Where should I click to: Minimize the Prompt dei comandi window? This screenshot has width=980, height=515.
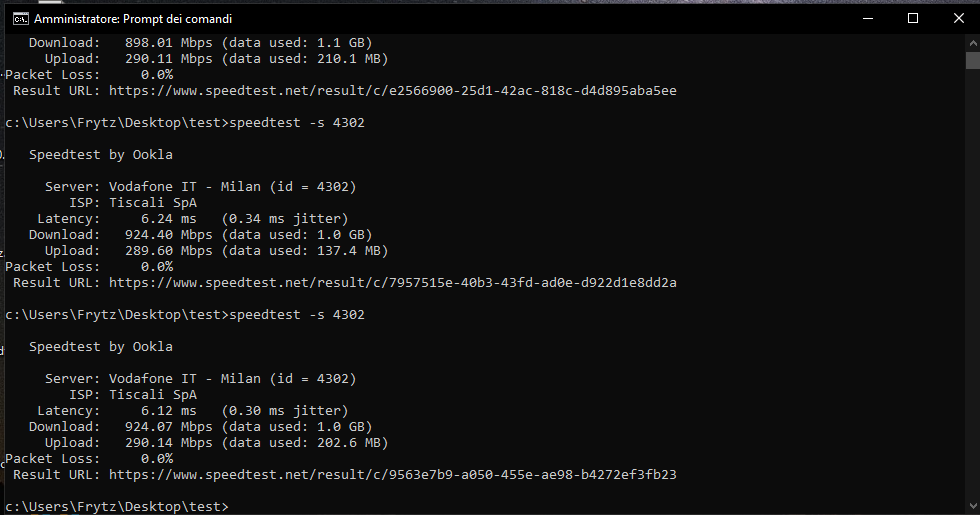868,19
